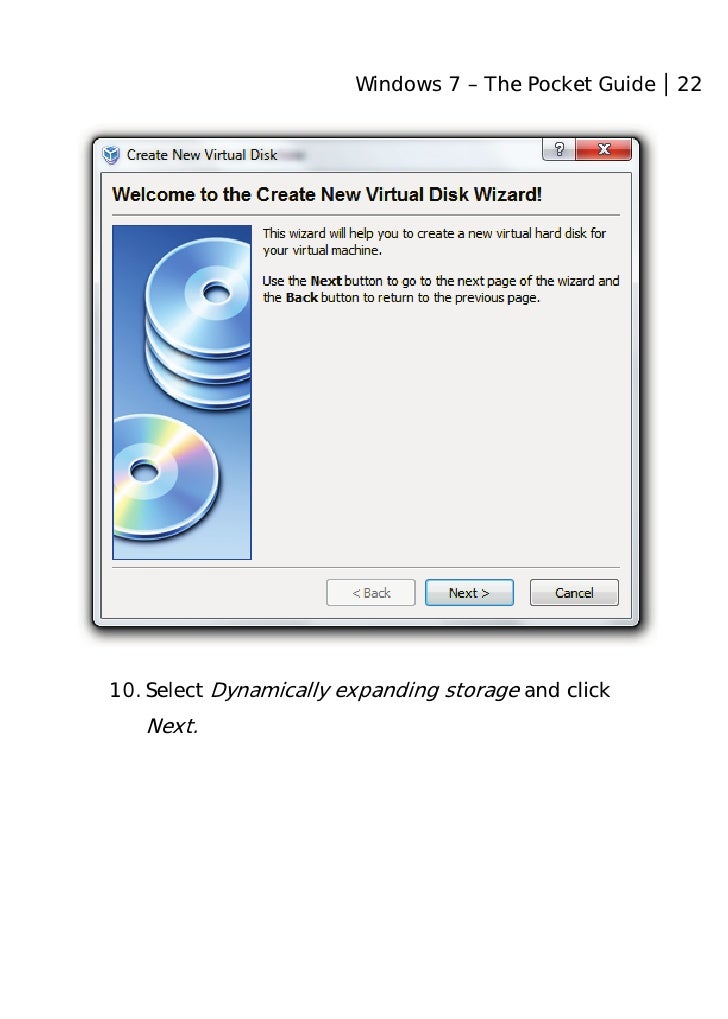Click the bold word Back in the instructions
Image resolution: width=728 pixels, height=1019 pixels.
click(302, 298)
